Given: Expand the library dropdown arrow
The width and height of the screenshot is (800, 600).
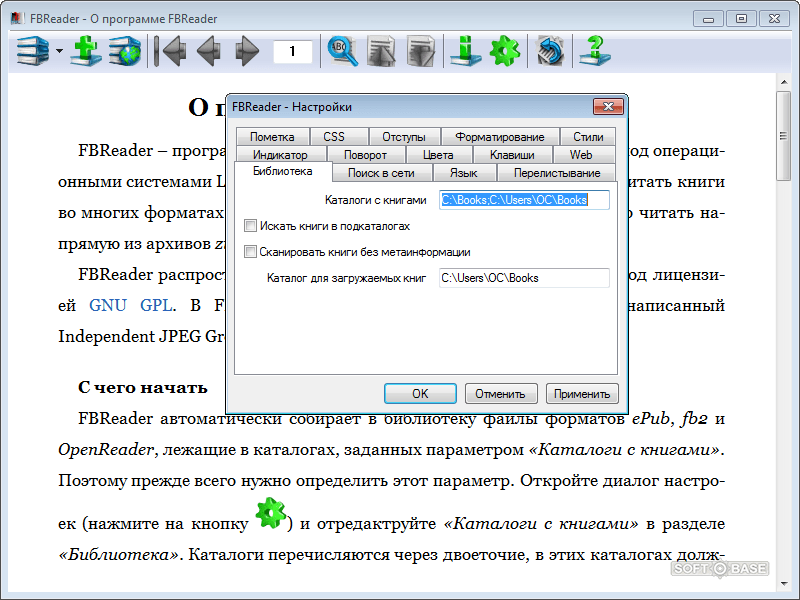Looking at the screenshot, I should click(60, 51).
